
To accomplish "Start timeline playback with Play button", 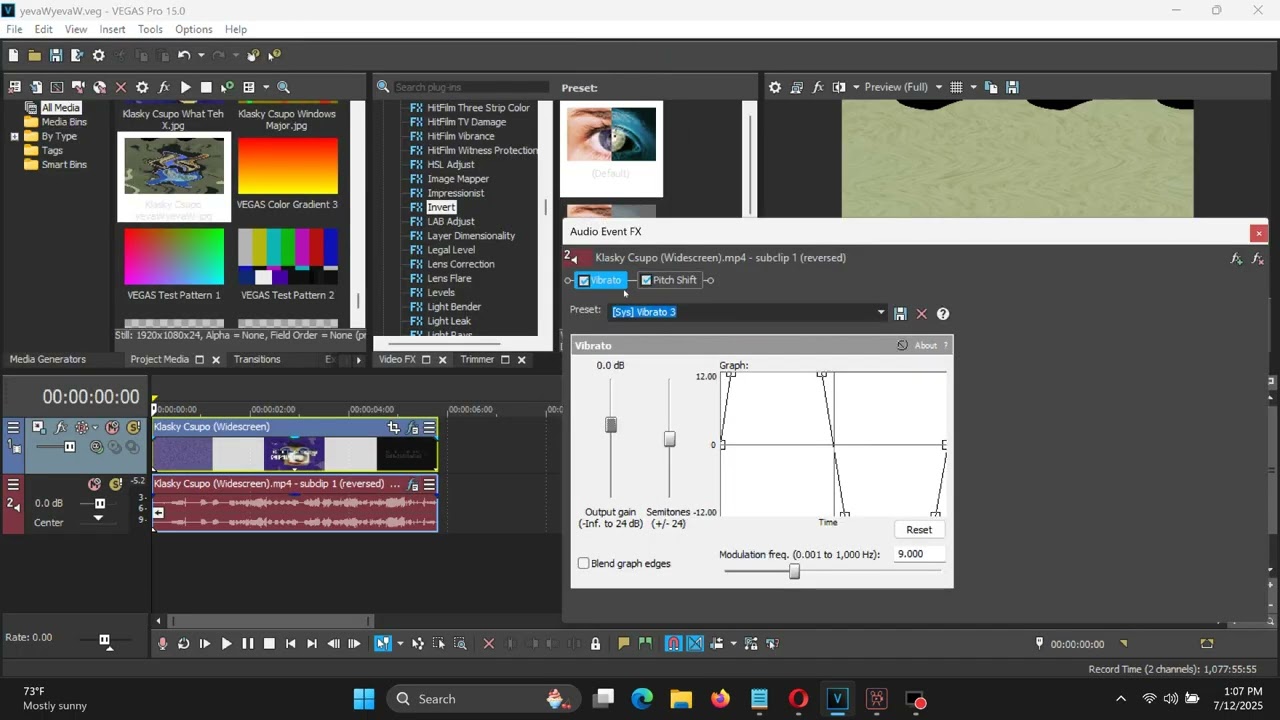I will [226, 644].
